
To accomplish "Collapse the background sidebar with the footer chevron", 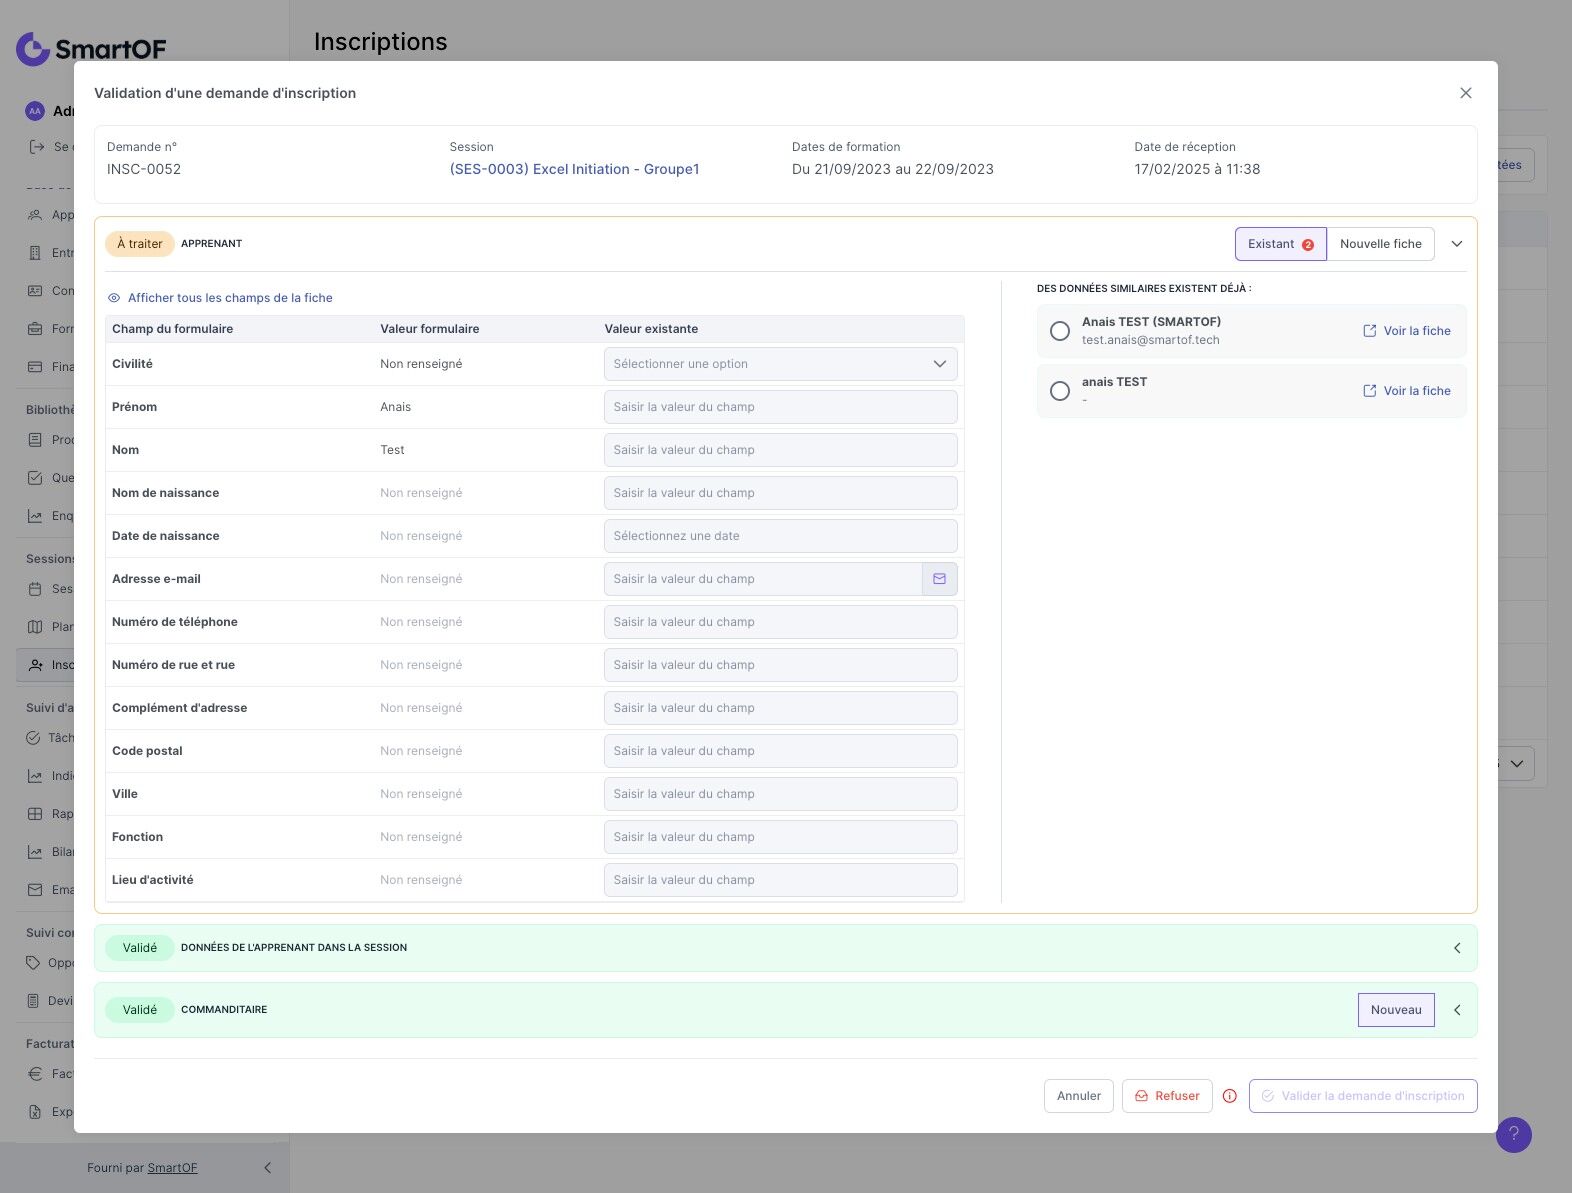I will click(x=267, y=1168).
